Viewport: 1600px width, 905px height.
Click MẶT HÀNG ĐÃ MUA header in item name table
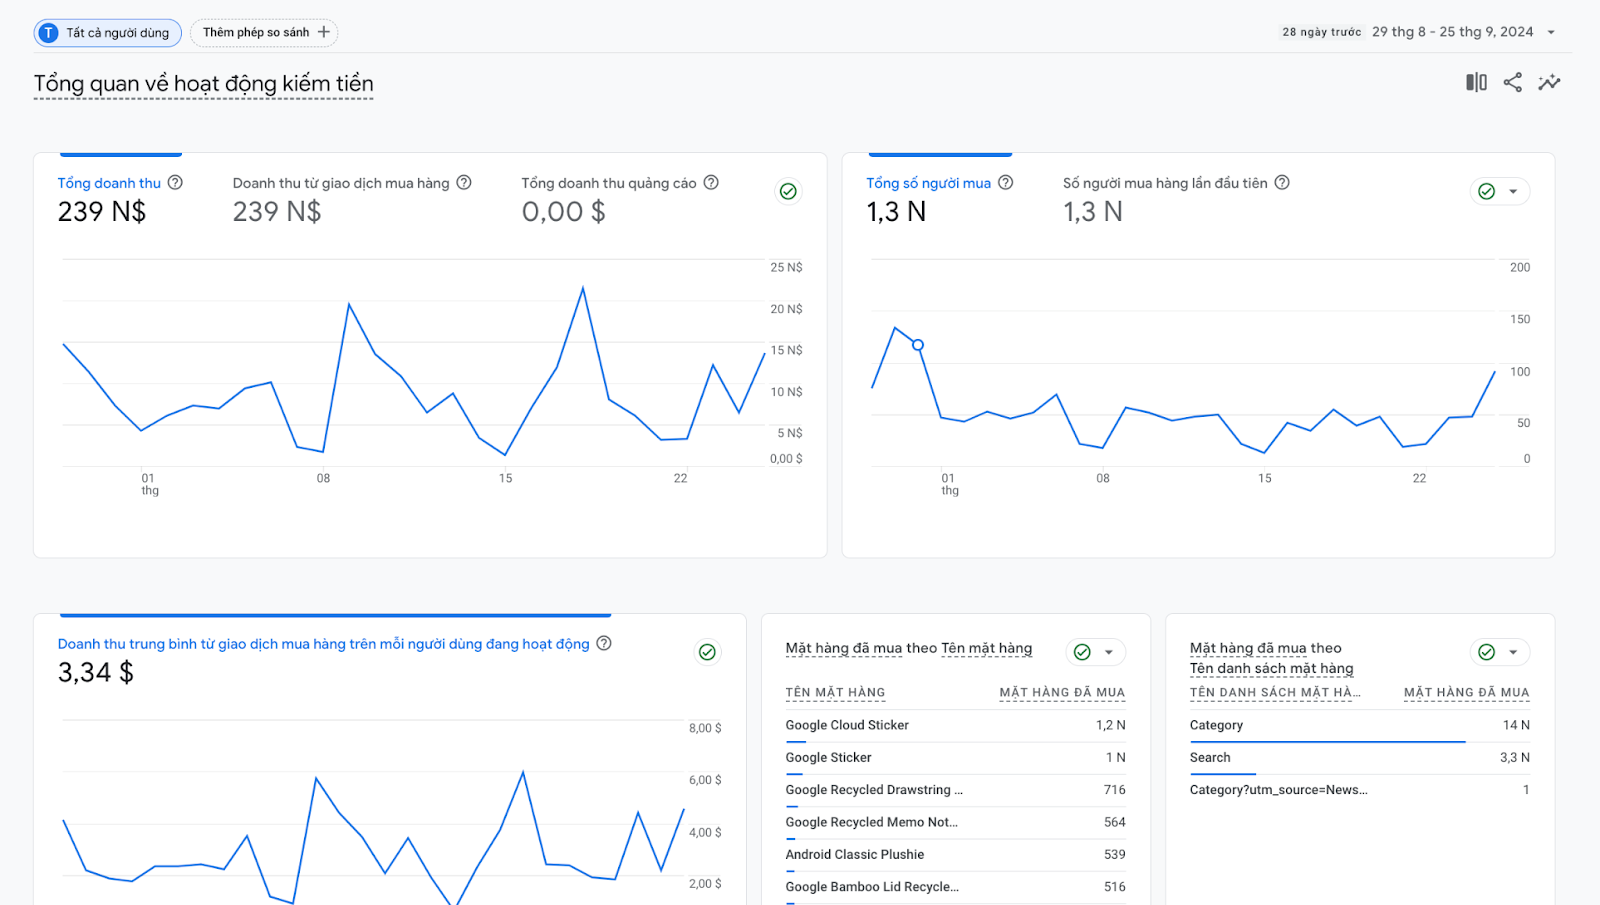click(1062, 692)
